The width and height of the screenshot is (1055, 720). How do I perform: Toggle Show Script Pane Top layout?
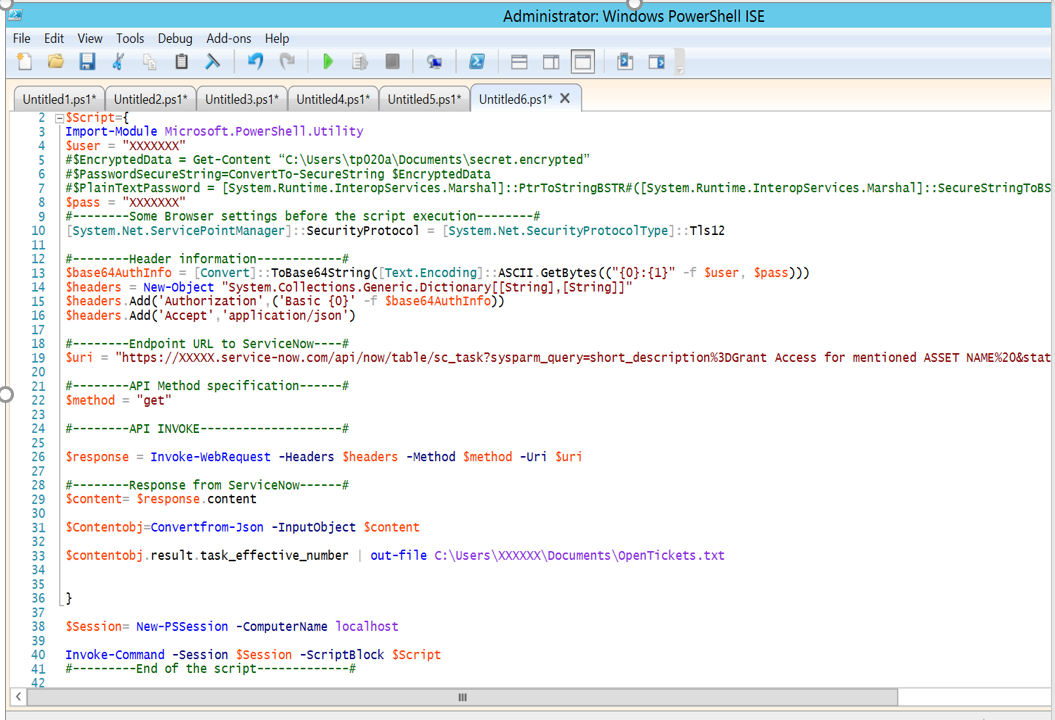coord(519,61)
